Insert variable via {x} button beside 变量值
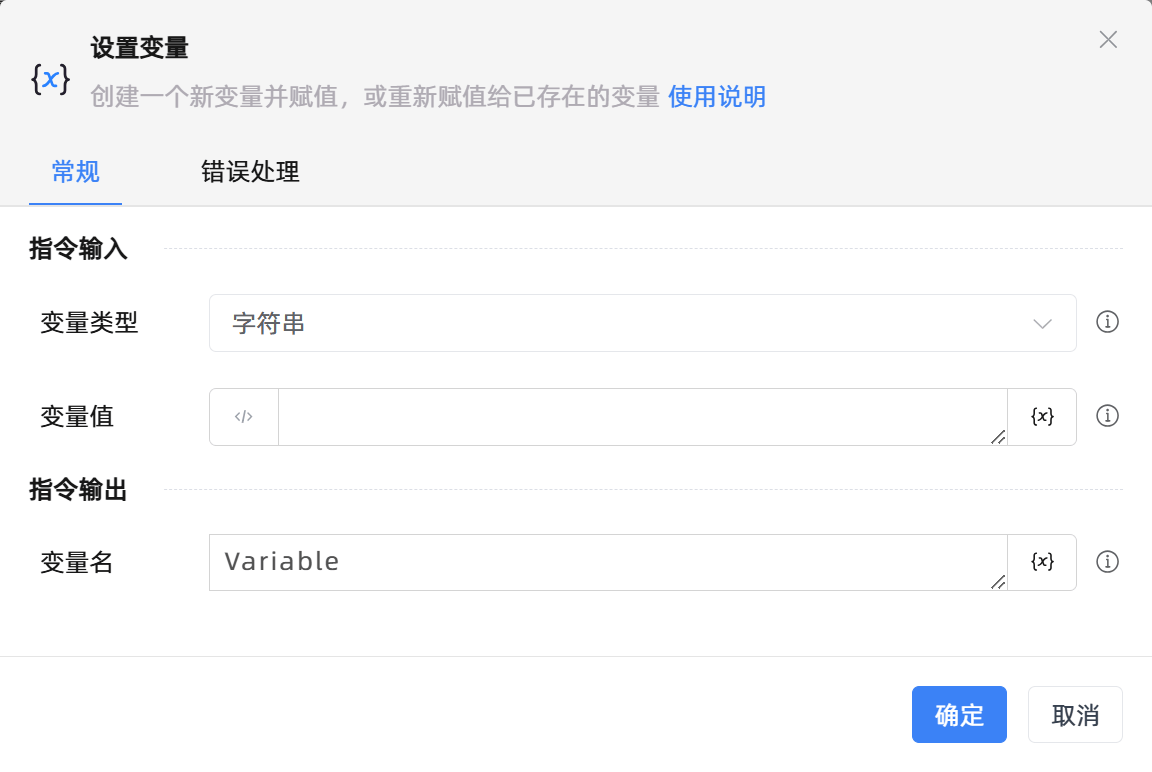Screen dimensions: 1152x772 click(1042, 417)
